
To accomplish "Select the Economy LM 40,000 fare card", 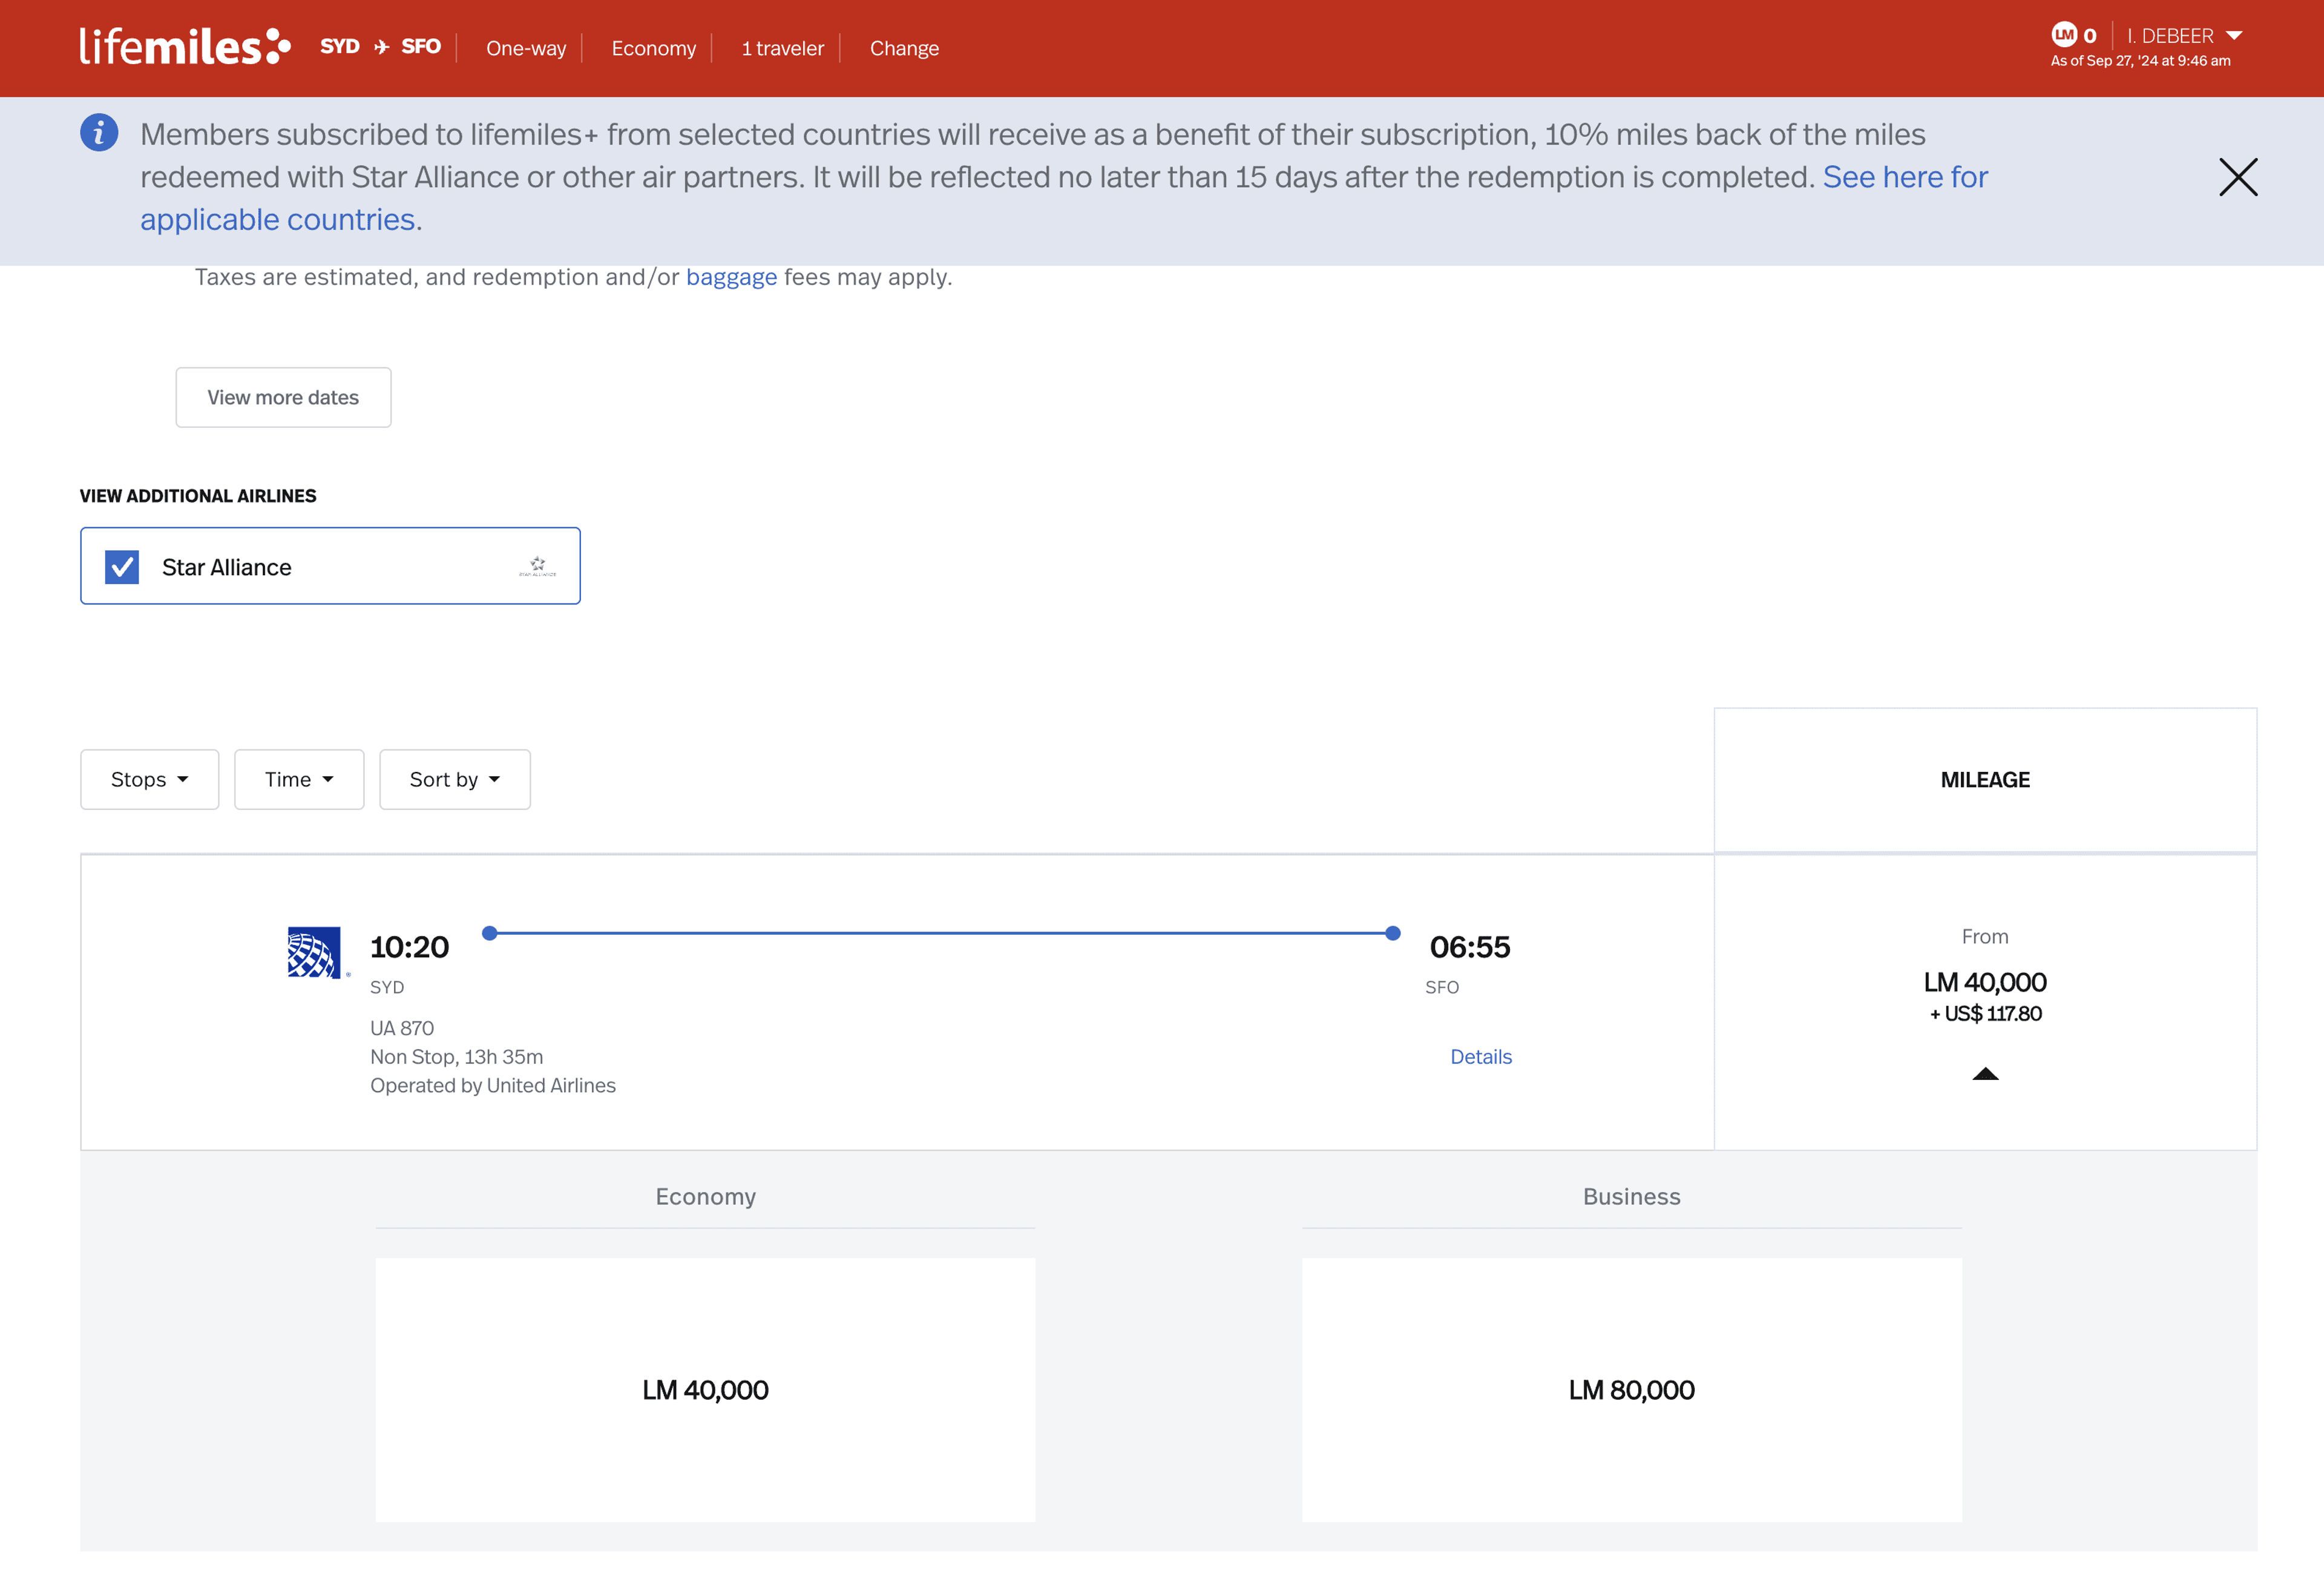I will [705, 1389].
